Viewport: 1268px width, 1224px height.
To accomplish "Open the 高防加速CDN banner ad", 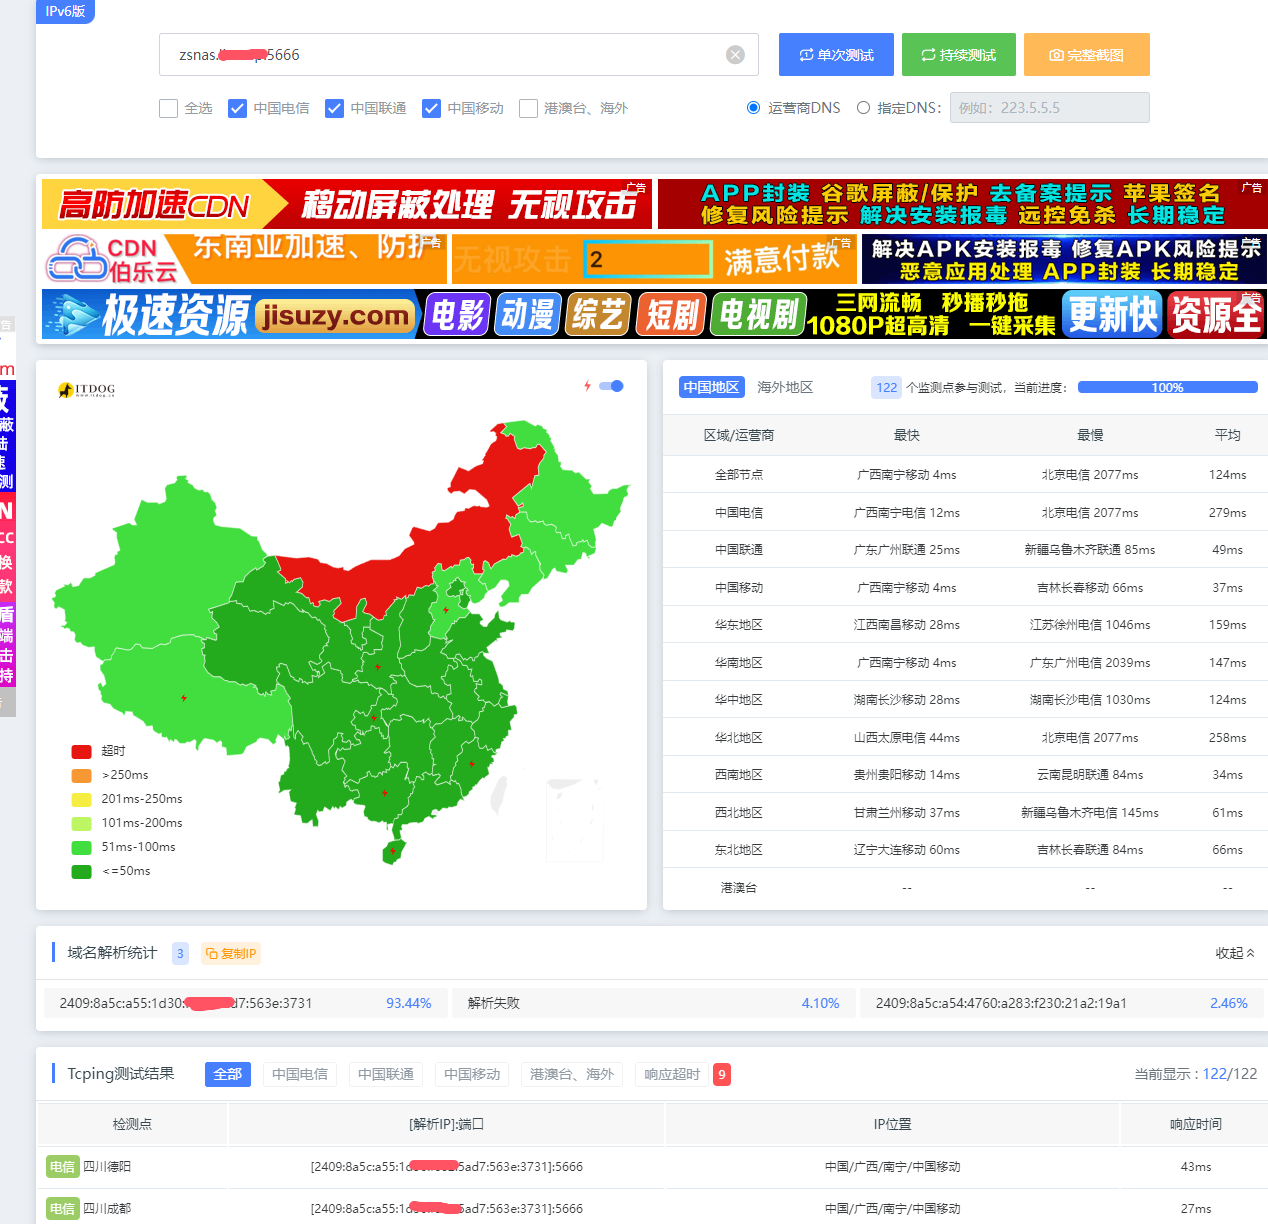I will point(347,204).
